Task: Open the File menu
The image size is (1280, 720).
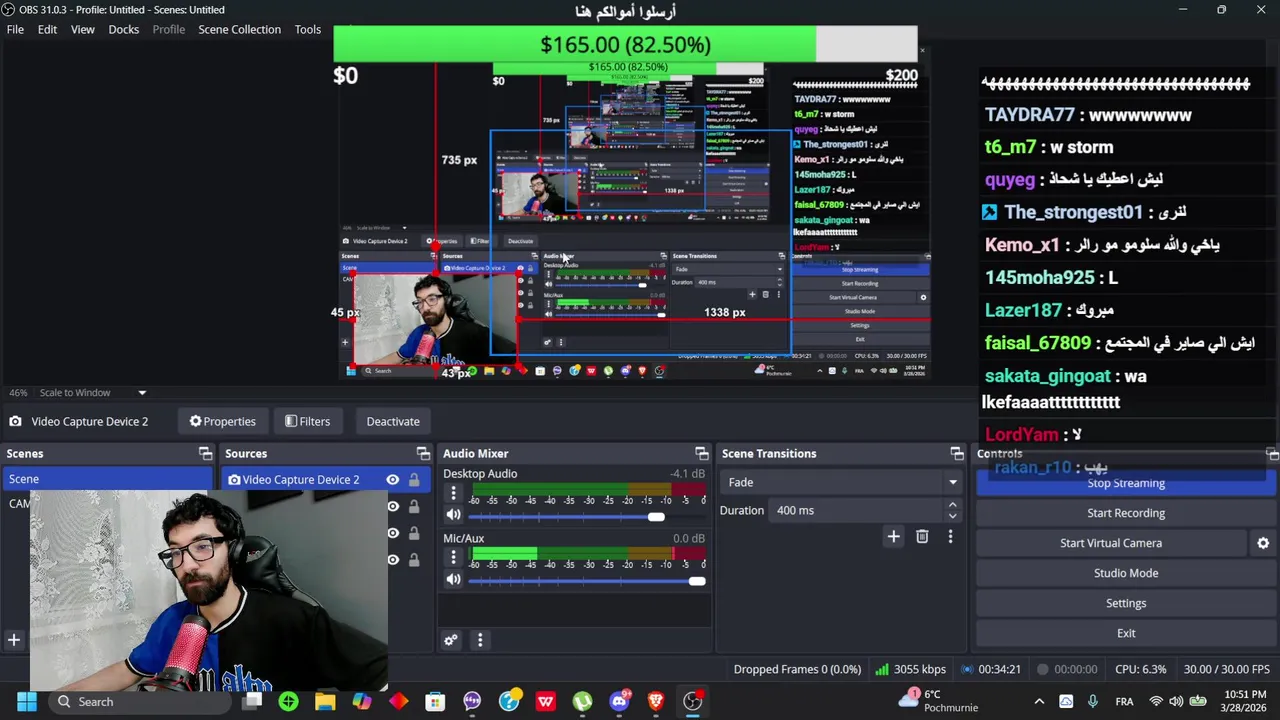Action: point(15,29)
